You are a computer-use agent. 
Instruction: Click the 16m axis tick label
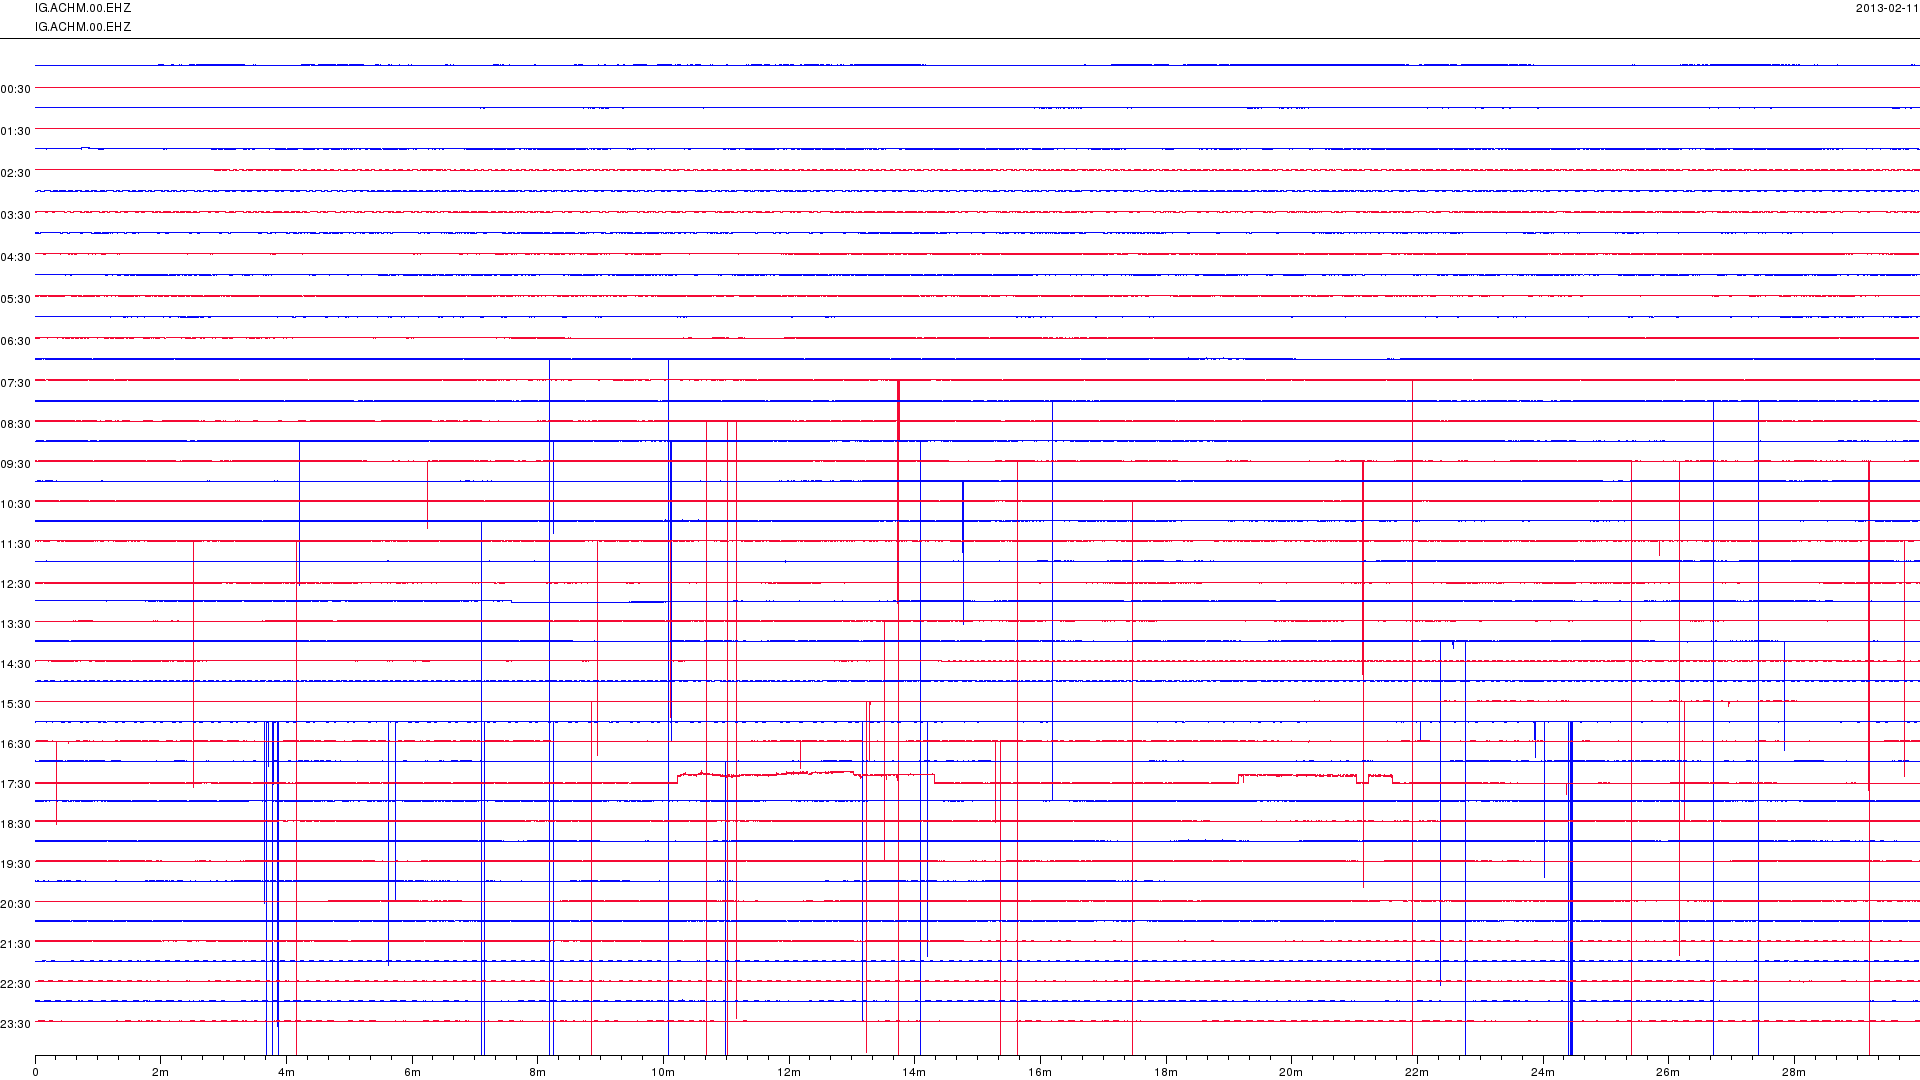1040,1072
